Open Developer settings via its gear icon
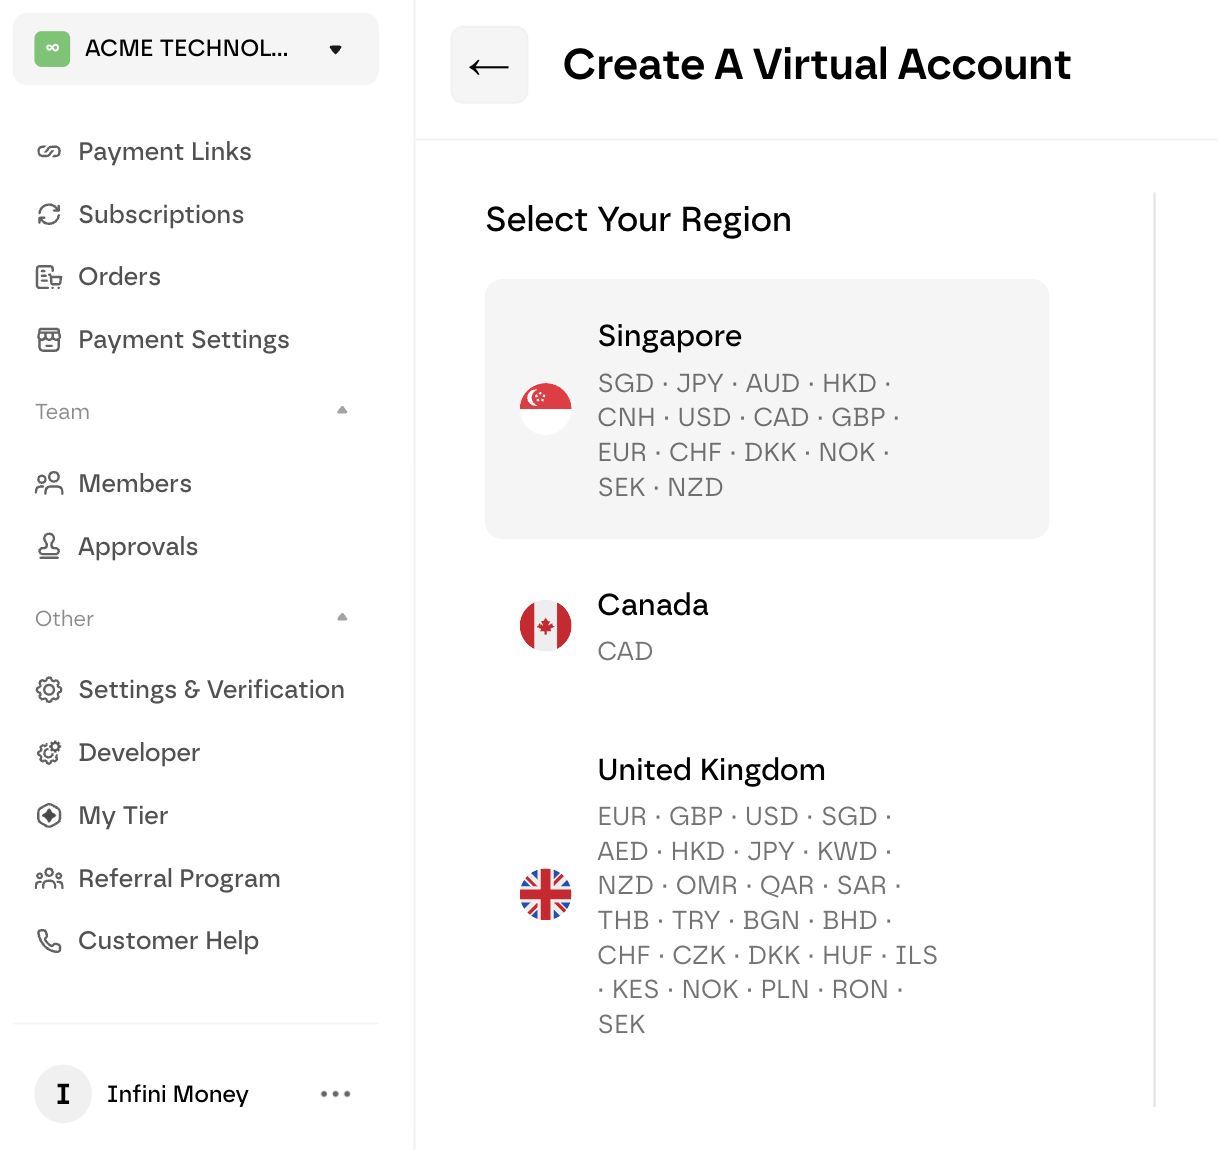This screenshot has width=1218, height=1150. point(48,752)
